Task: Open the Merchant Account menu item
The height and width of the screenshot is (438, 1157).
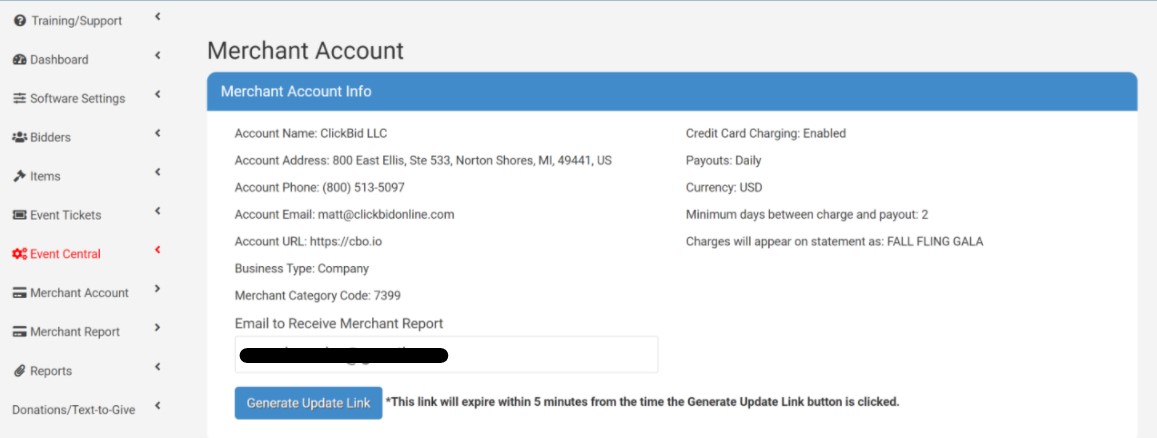Action: pos(79,293)
